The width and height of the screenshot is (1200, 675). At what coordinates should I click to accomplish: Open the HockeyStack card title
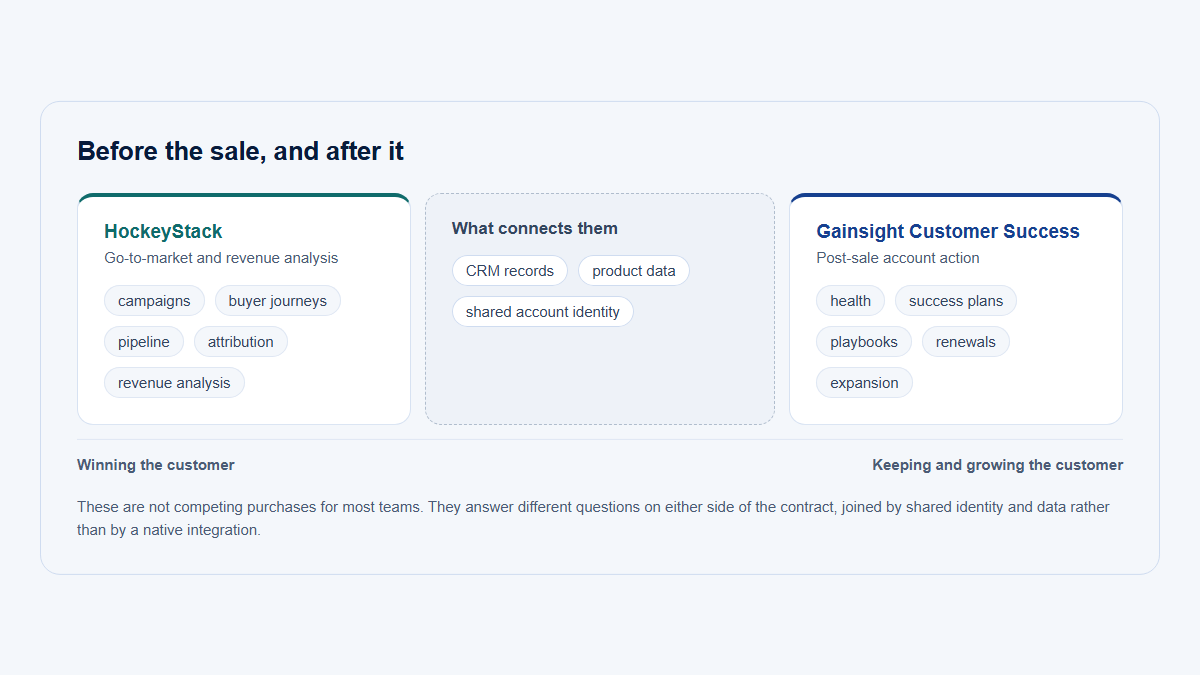click(163, 231)
